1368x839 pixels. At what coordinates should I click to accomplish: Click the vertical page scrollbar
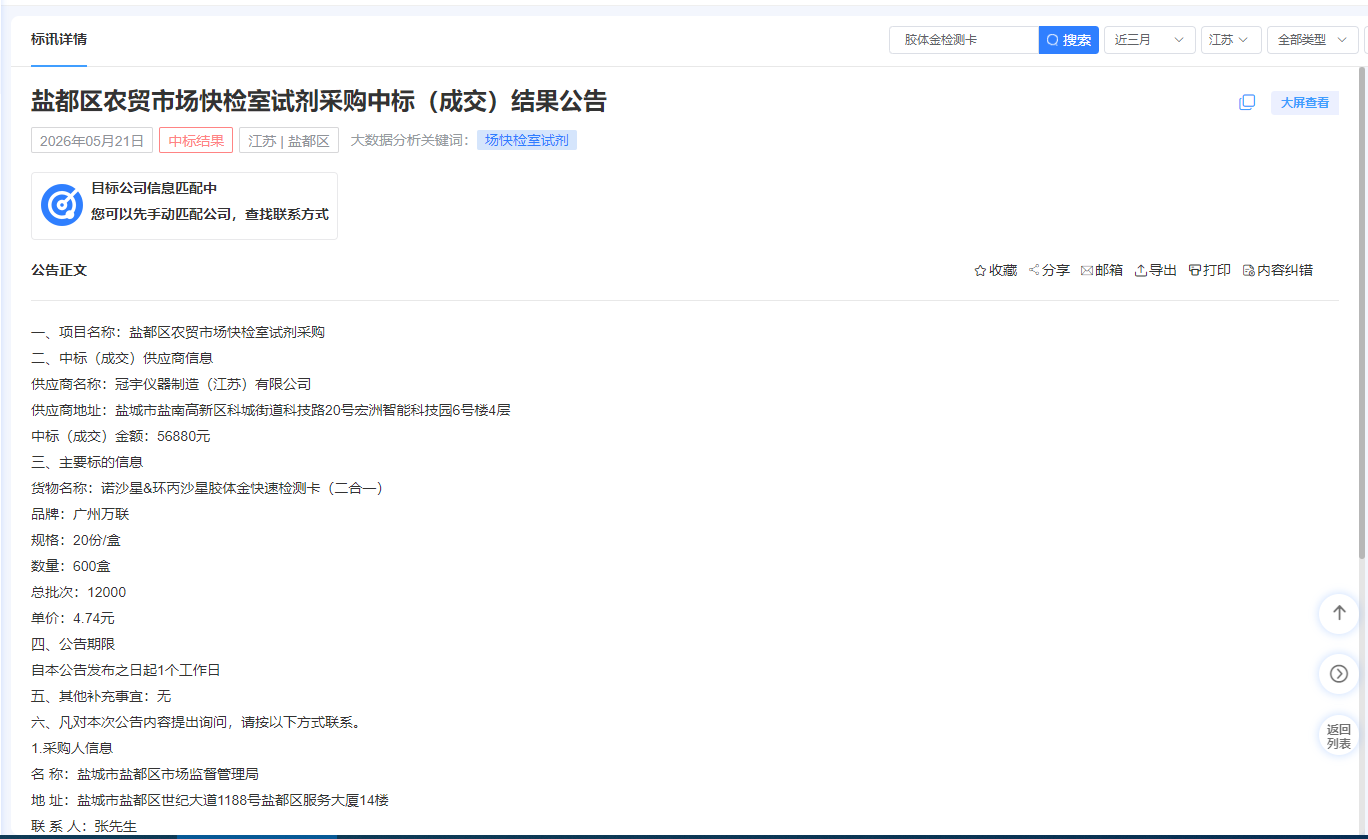(1362, 312)
